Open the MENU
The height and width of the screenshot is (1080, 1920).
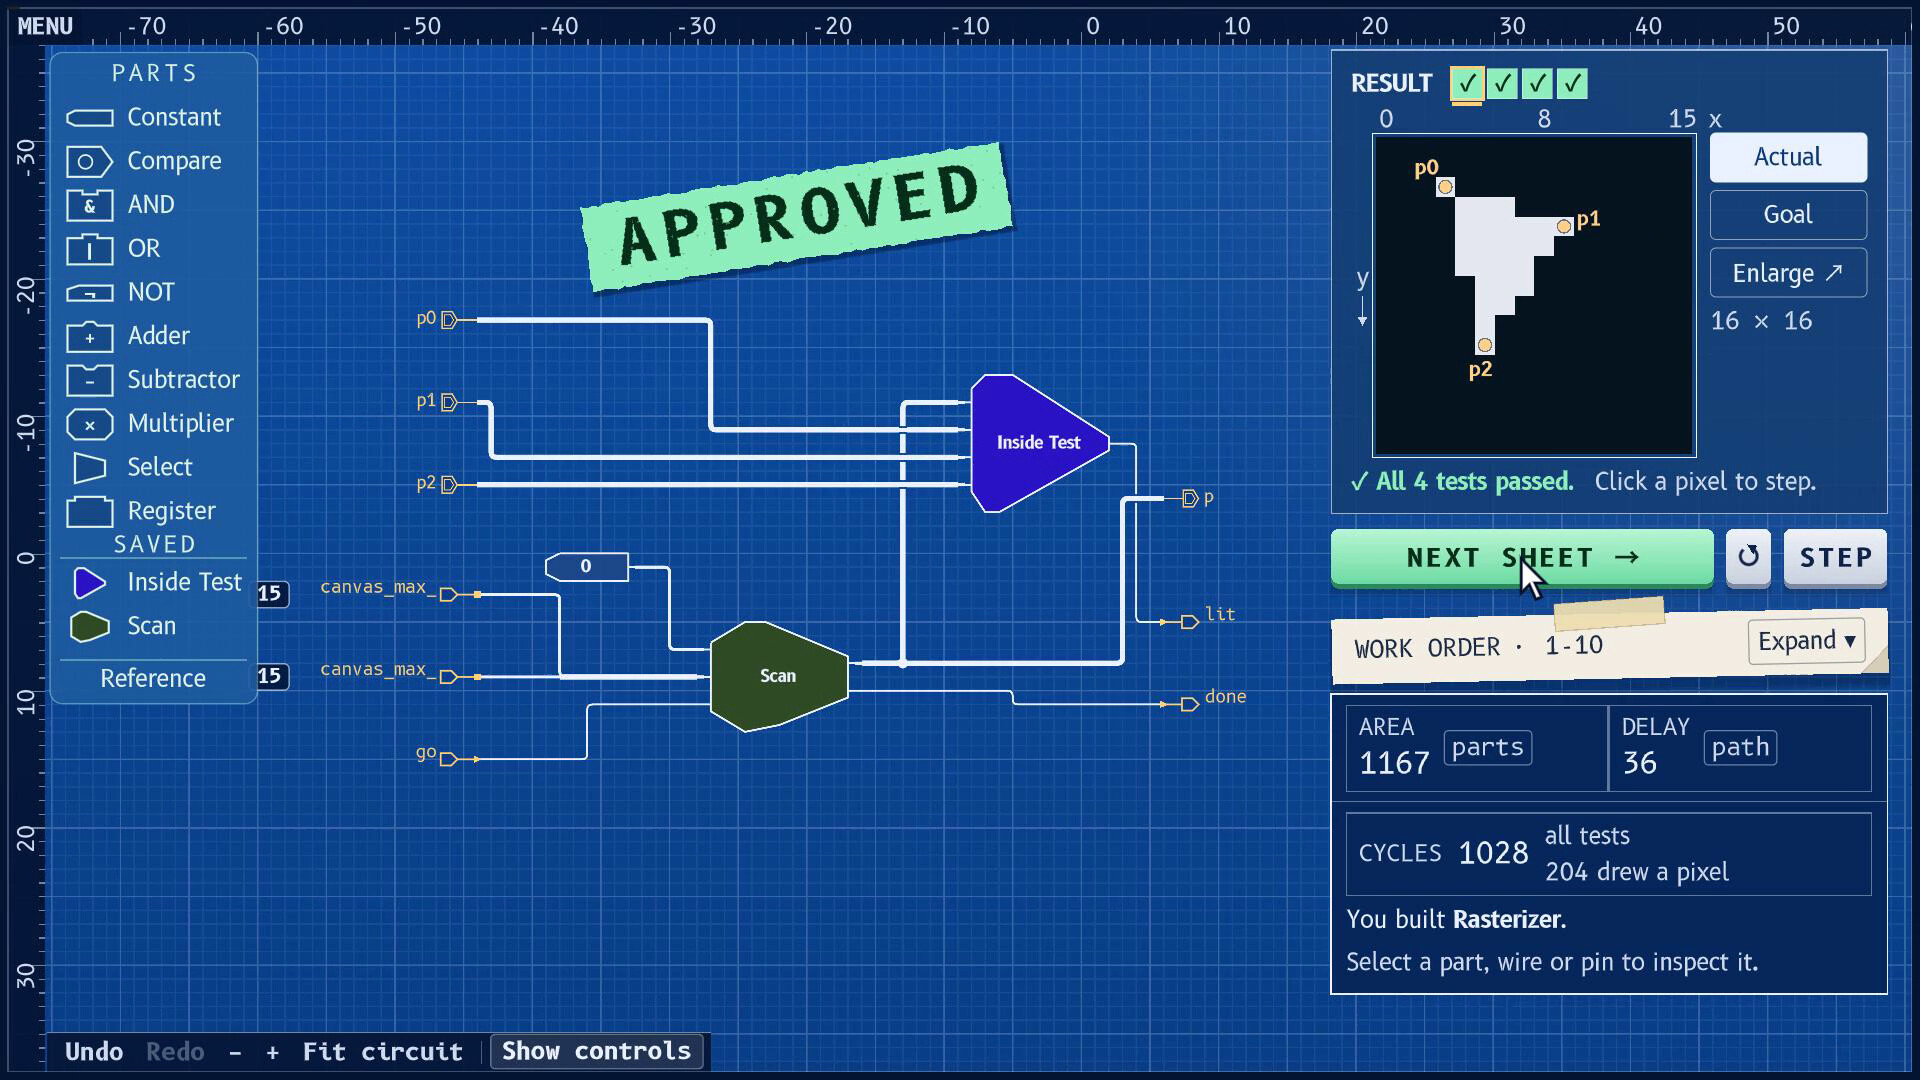click(45, 26)
